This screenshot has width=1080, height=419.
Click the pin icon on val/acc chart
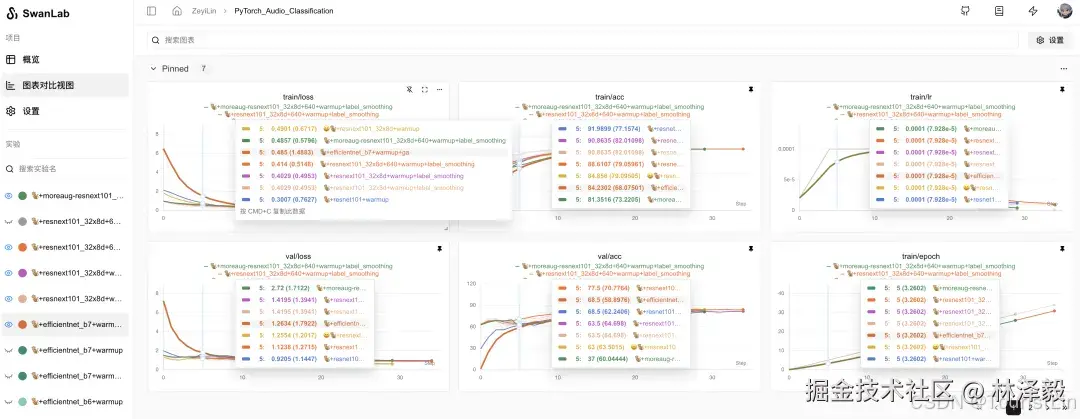pos(751,249)
